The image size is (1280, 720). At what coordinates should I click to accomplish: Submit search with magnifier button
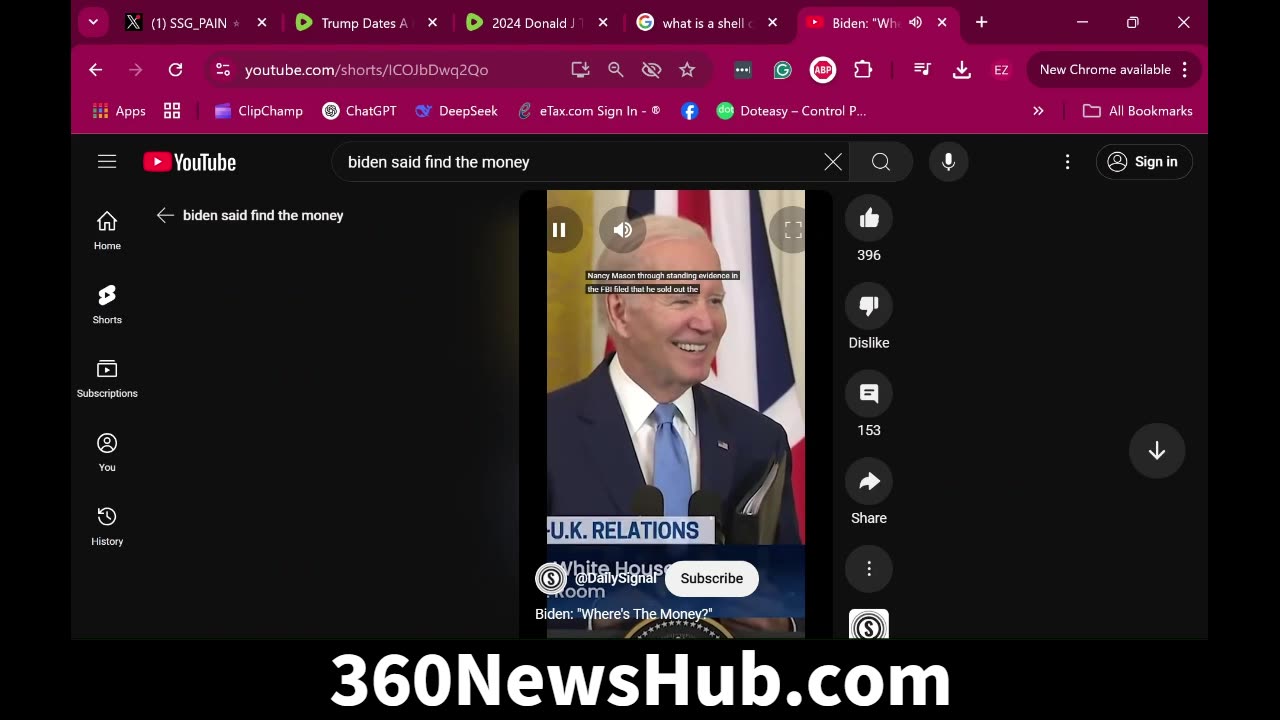(881, 162)
